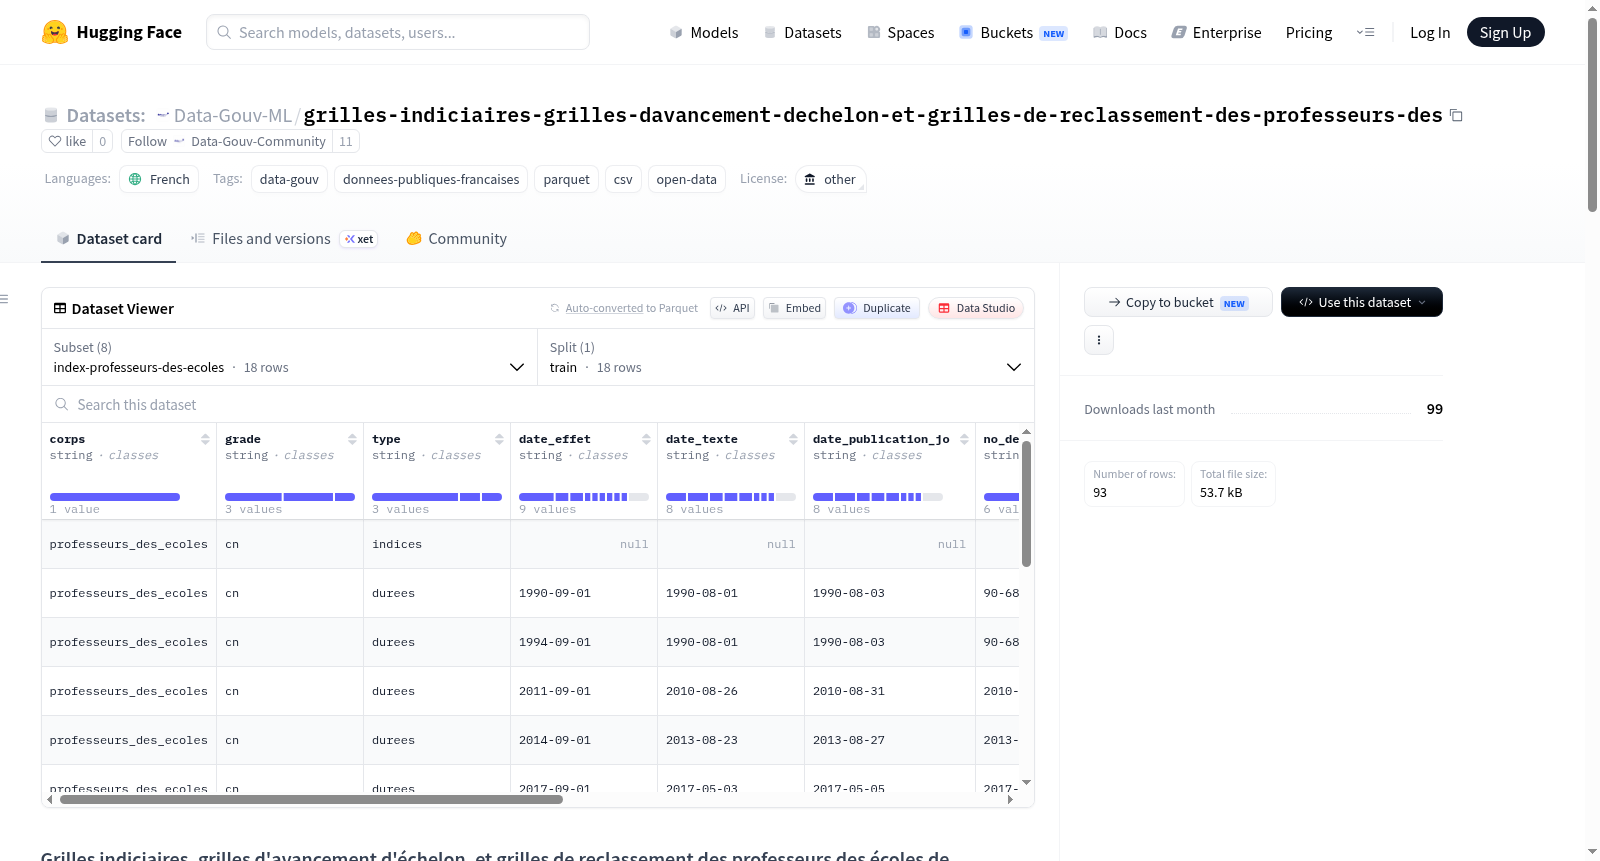Click the Duplicate button's round icon
1600x861 pixels.
850,308
